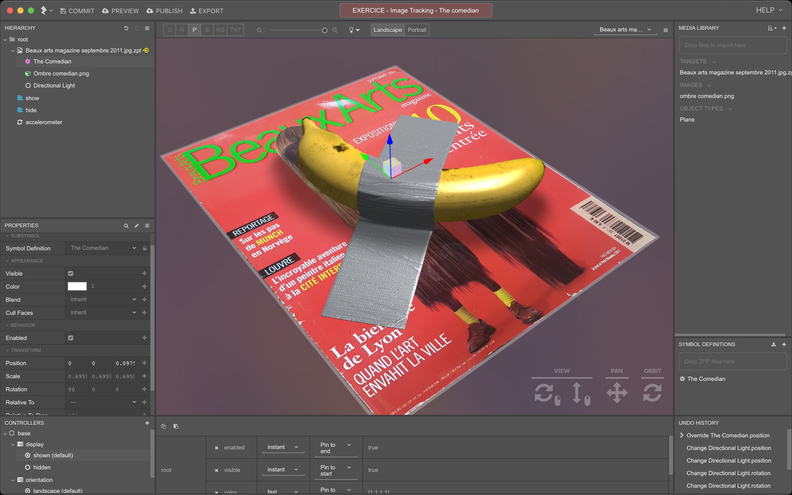Collapse the root node in Hierarchy

coord(6,39)
